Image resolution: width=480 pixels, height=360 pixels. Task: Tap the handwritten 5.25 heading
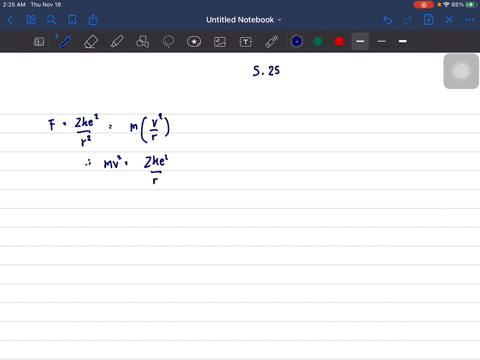[x=266, y=71]
